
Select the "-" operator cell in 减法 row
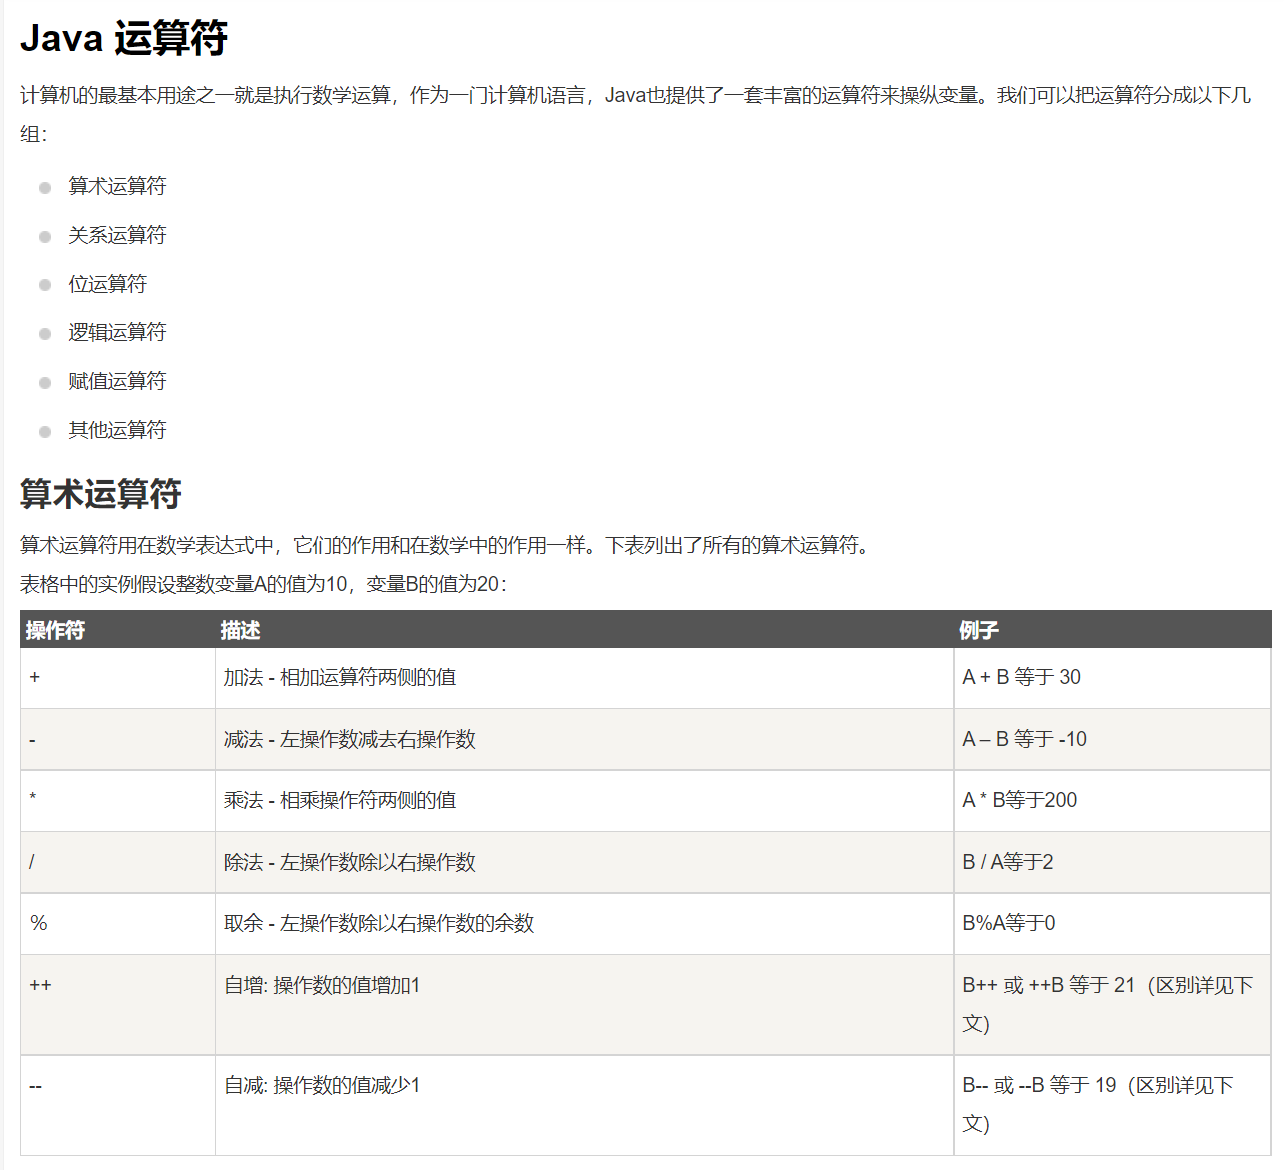tap(118, 740)
